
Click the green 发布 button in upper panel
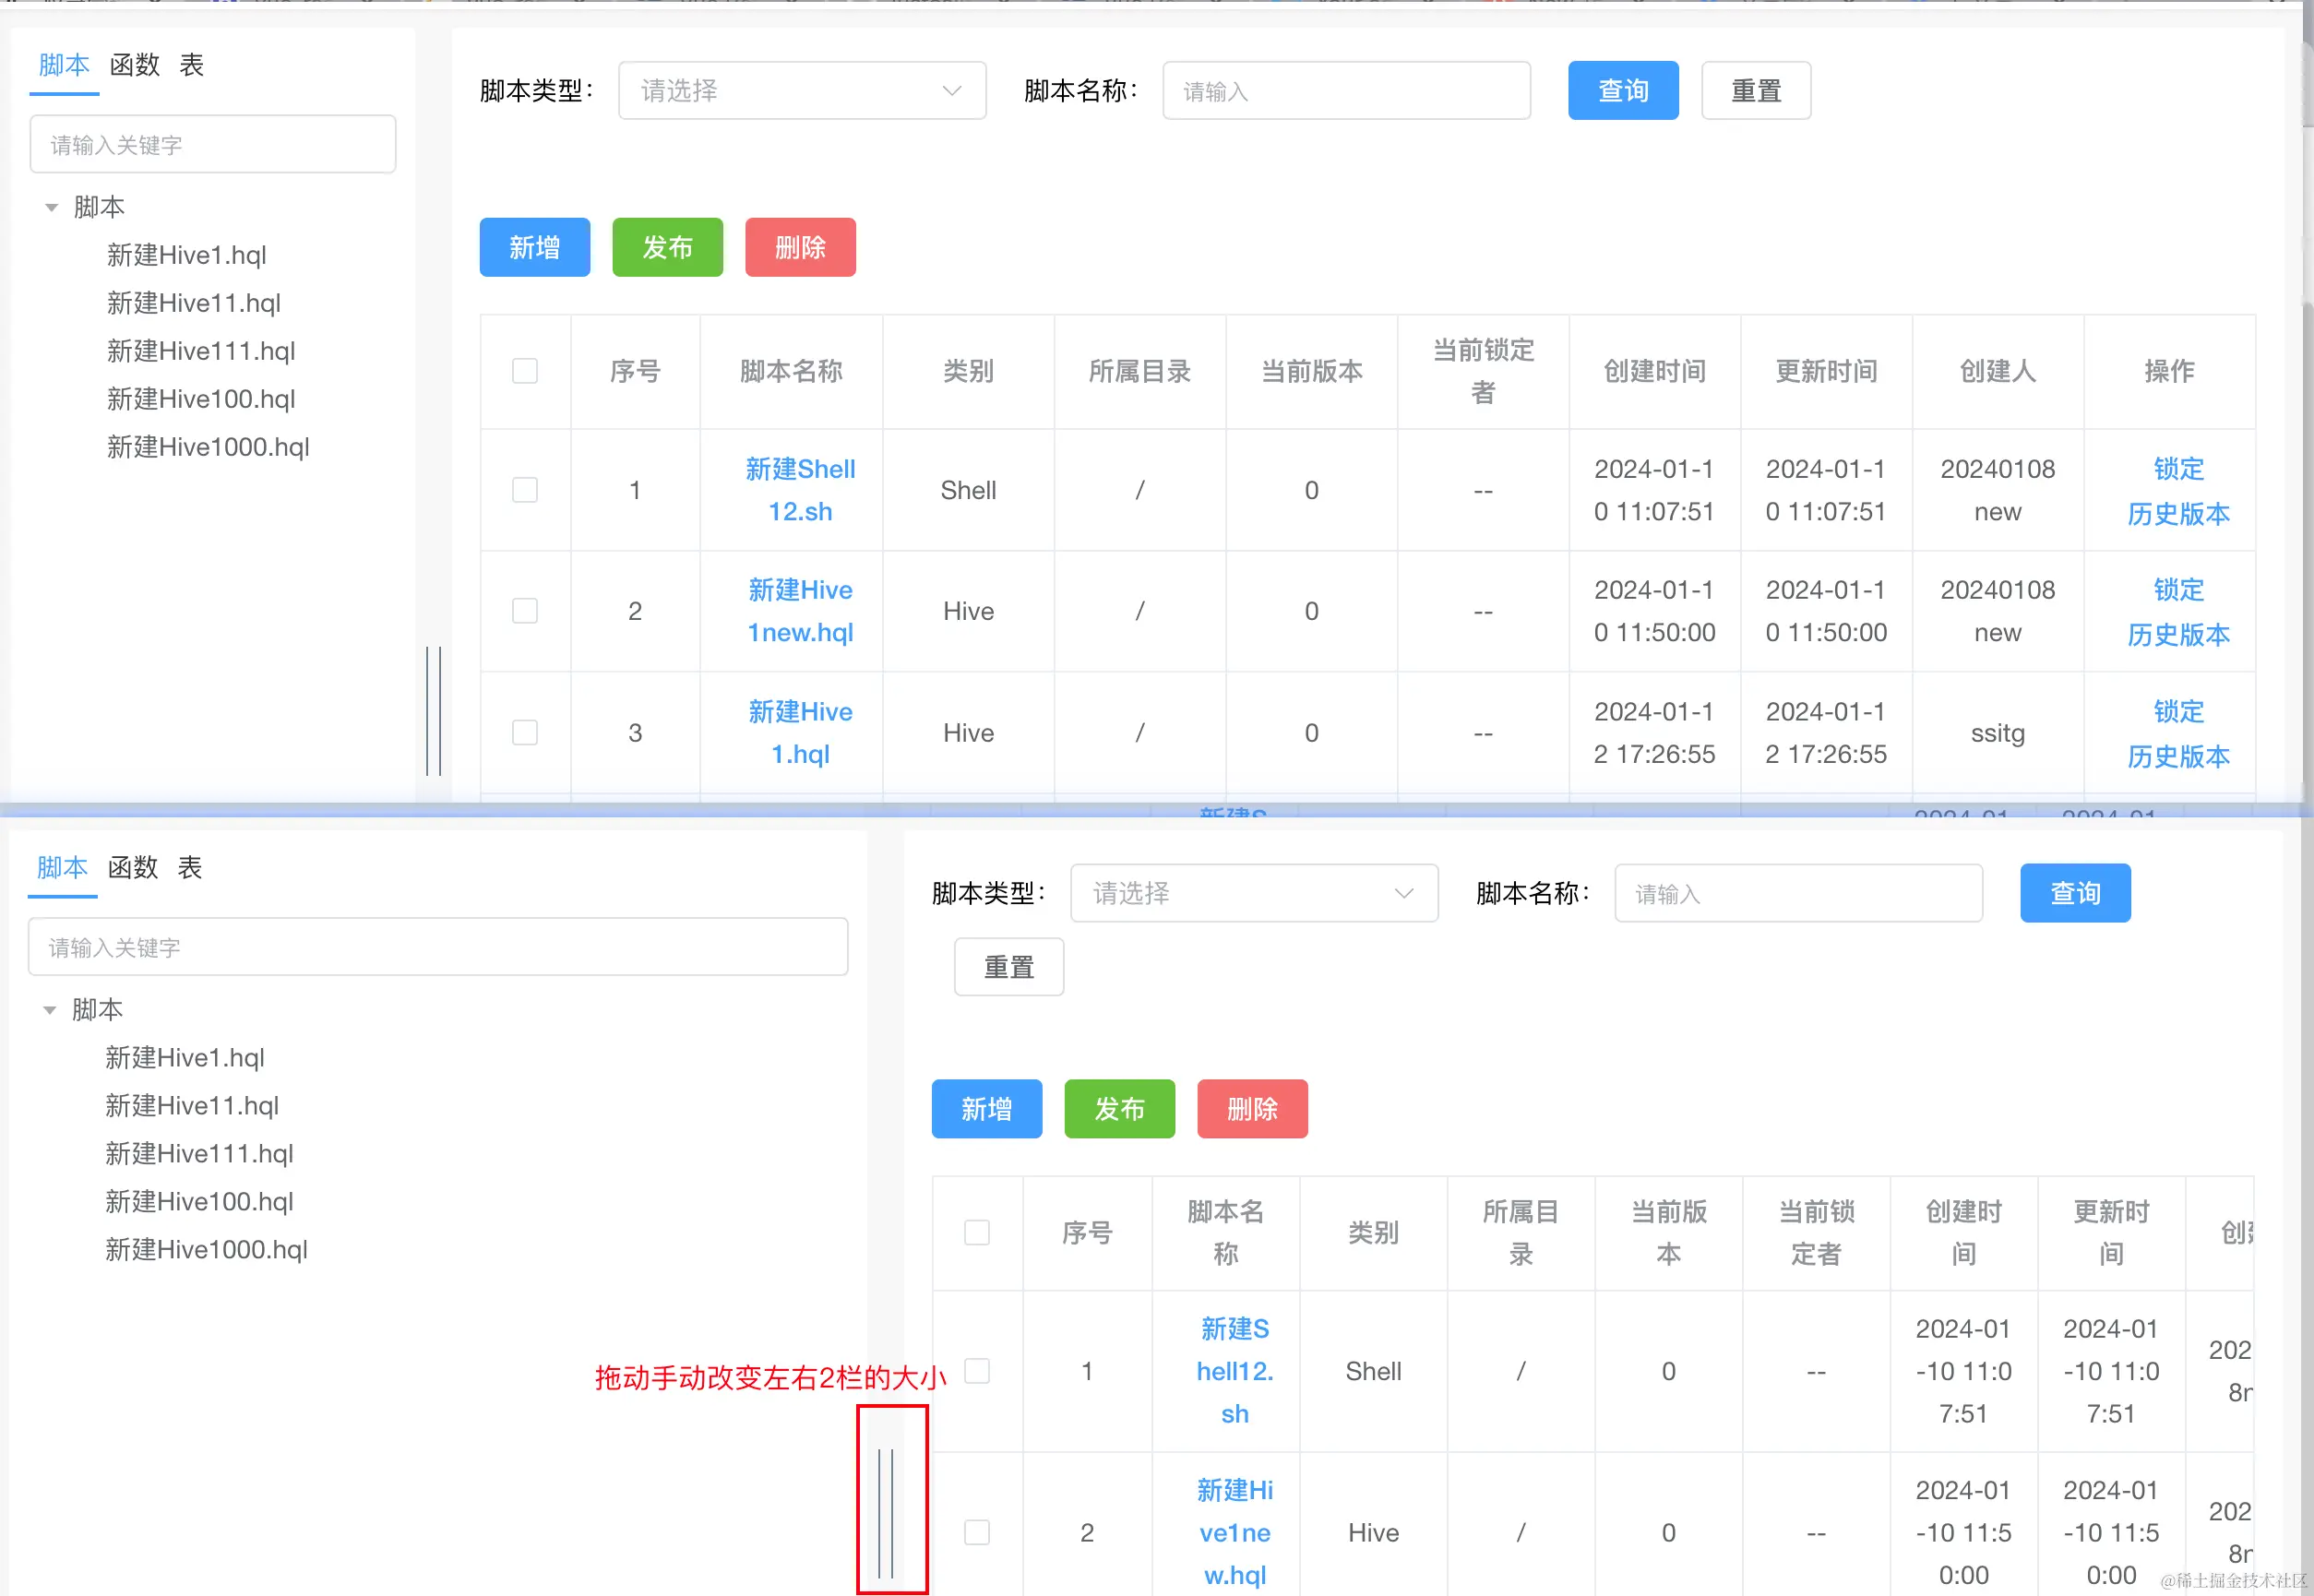click(x=667, y=247)
